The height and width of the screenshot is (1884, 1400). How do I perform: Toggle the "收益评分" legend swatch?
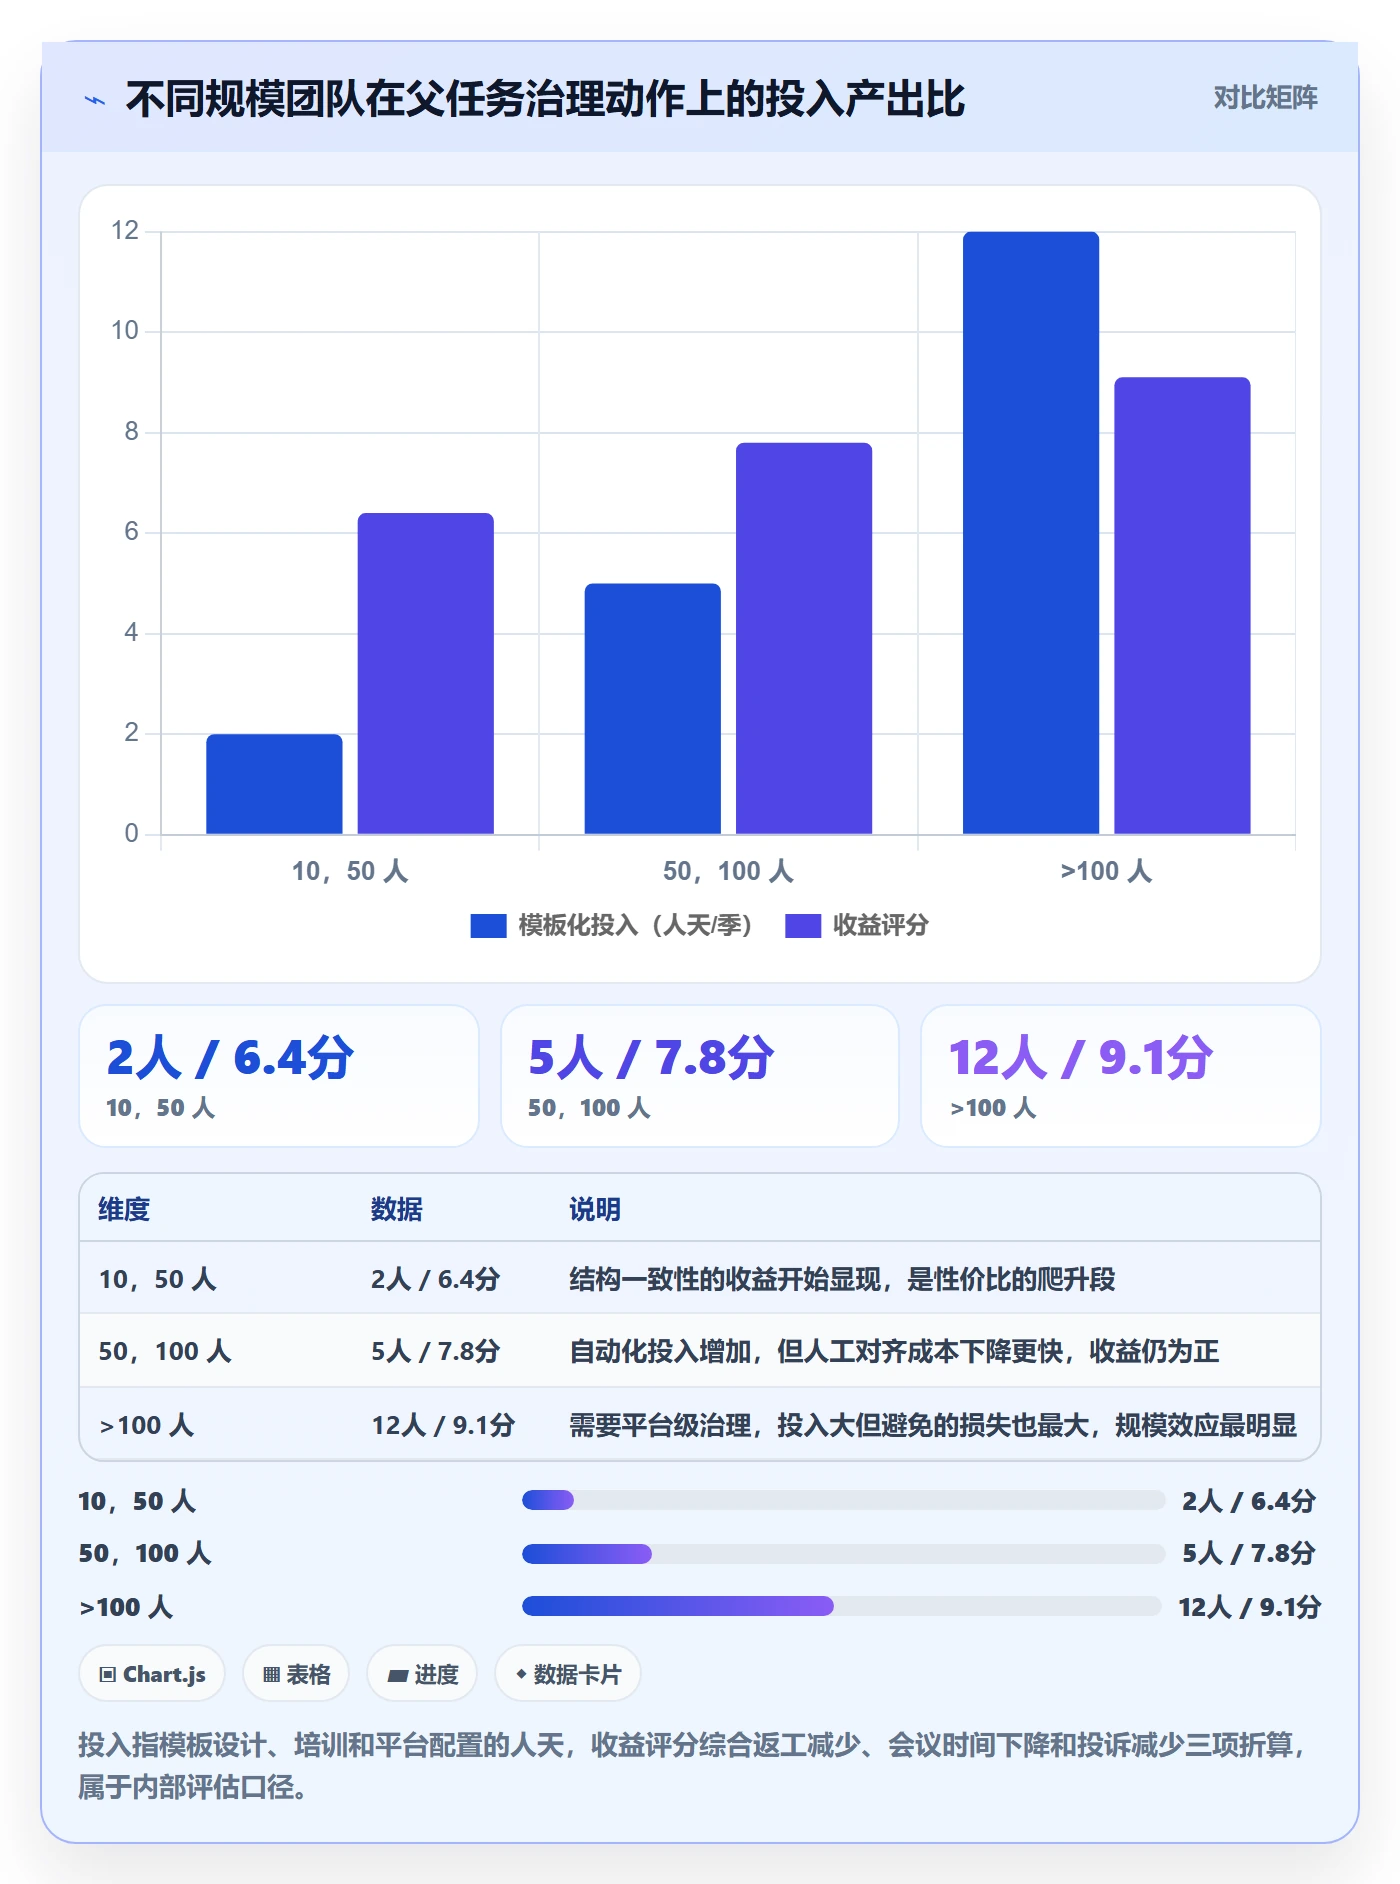803,926
